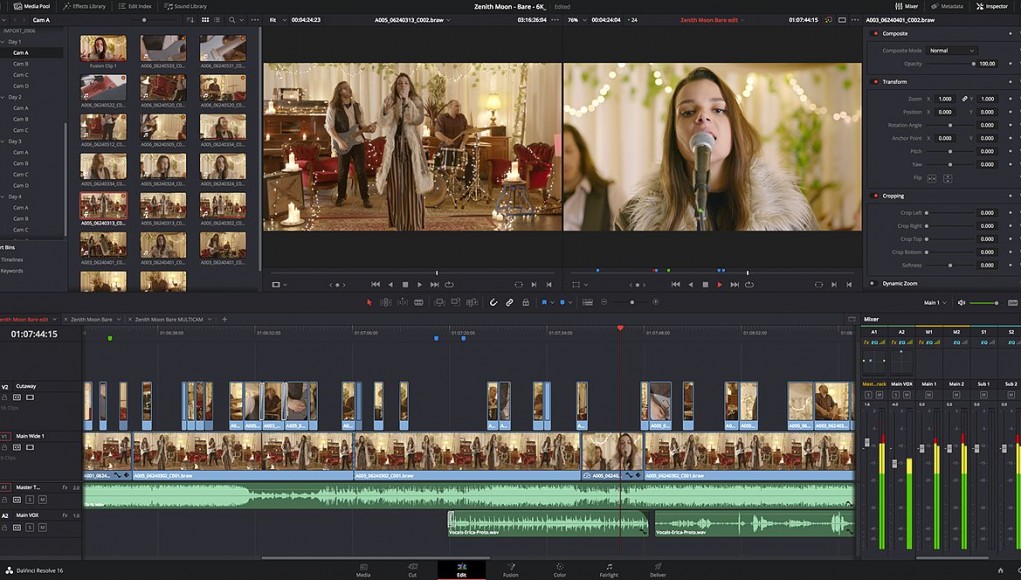The height and width of the screenshot is (580, 1021).
Task: Click the speaker mute icon near Main 1
Action: [961, 303]
